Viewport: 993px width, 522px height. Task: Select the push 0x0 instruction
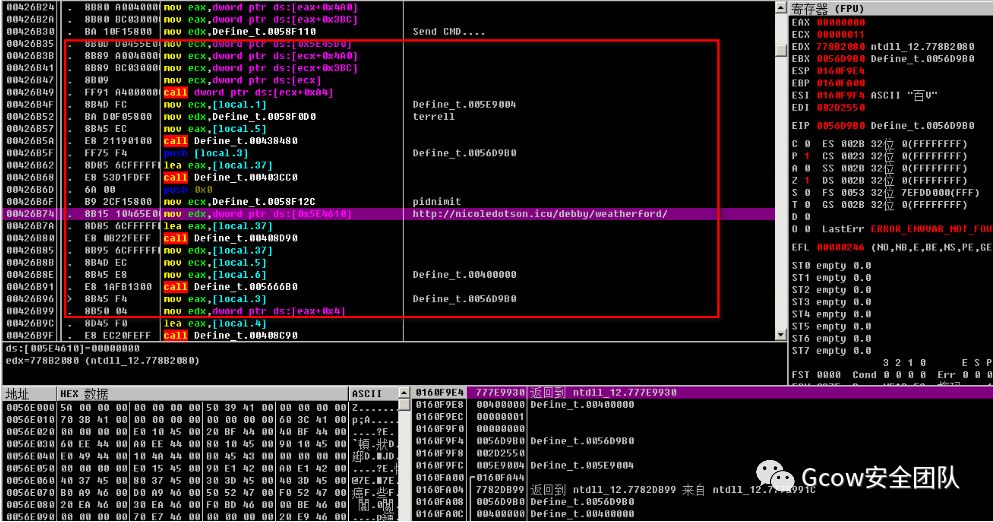coord(188,189)
